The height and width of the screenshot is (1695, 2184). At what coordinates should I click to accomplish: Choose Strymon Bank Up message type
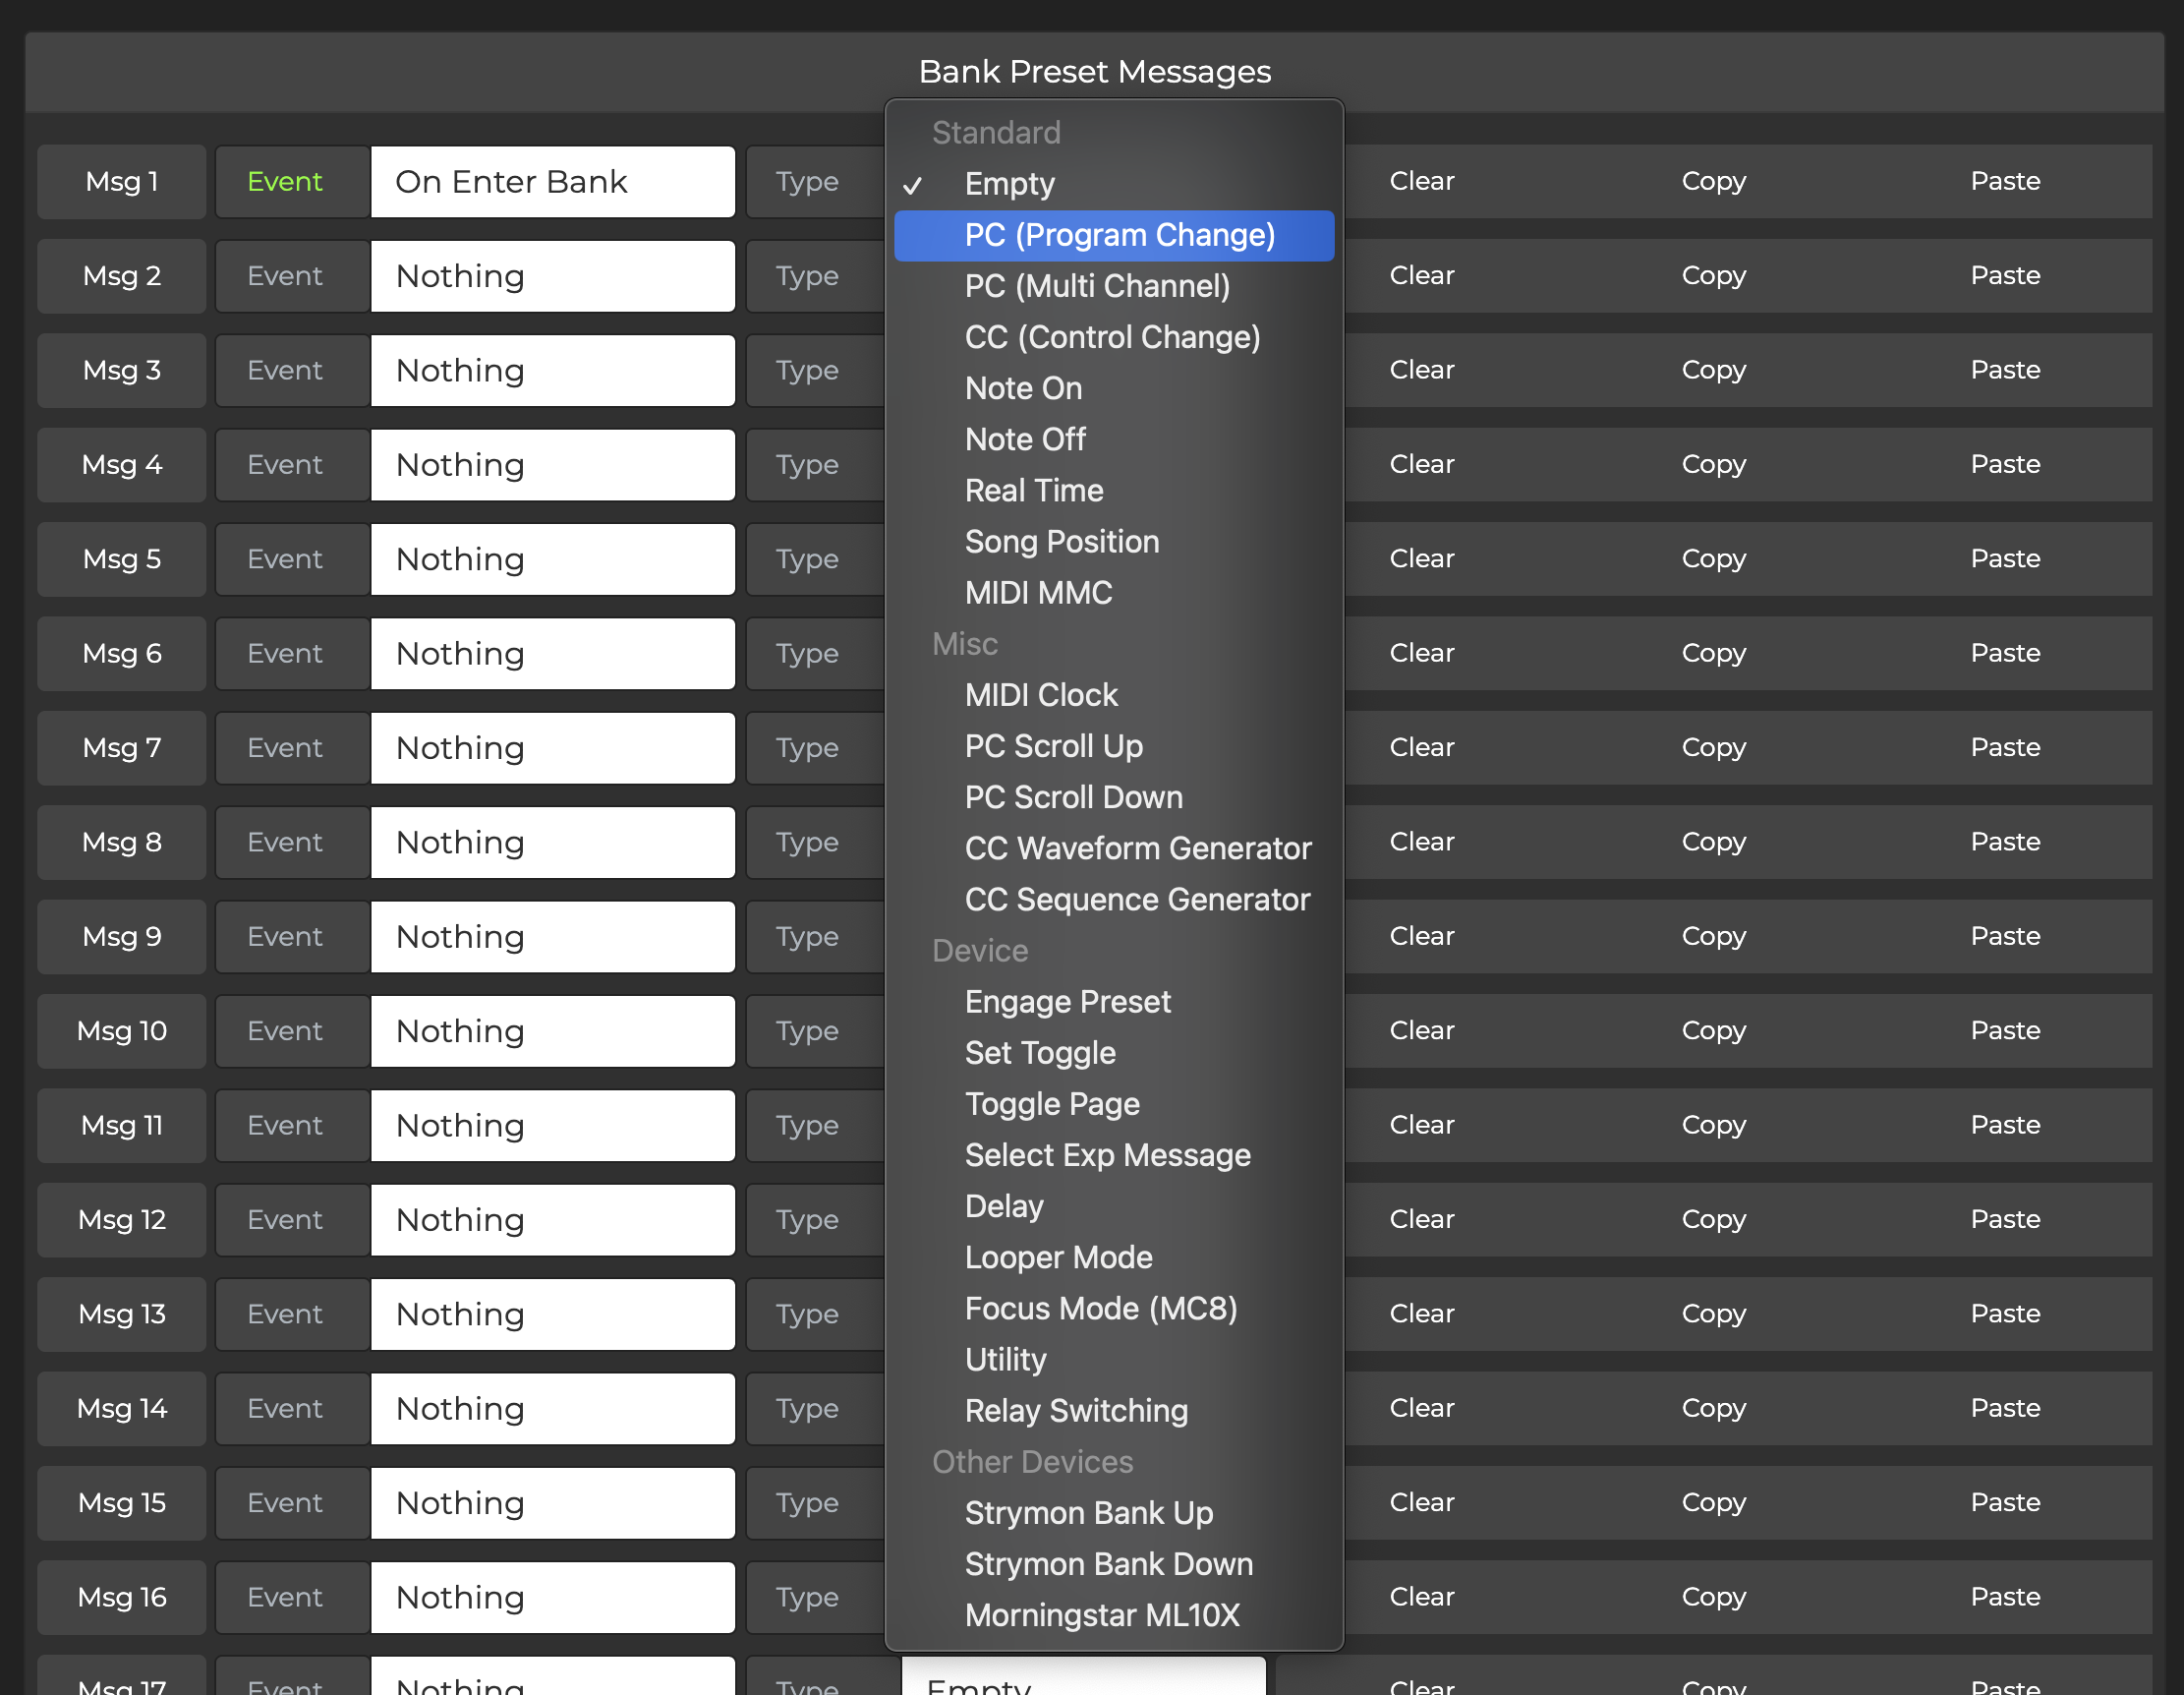[x=1088, y=1513]
